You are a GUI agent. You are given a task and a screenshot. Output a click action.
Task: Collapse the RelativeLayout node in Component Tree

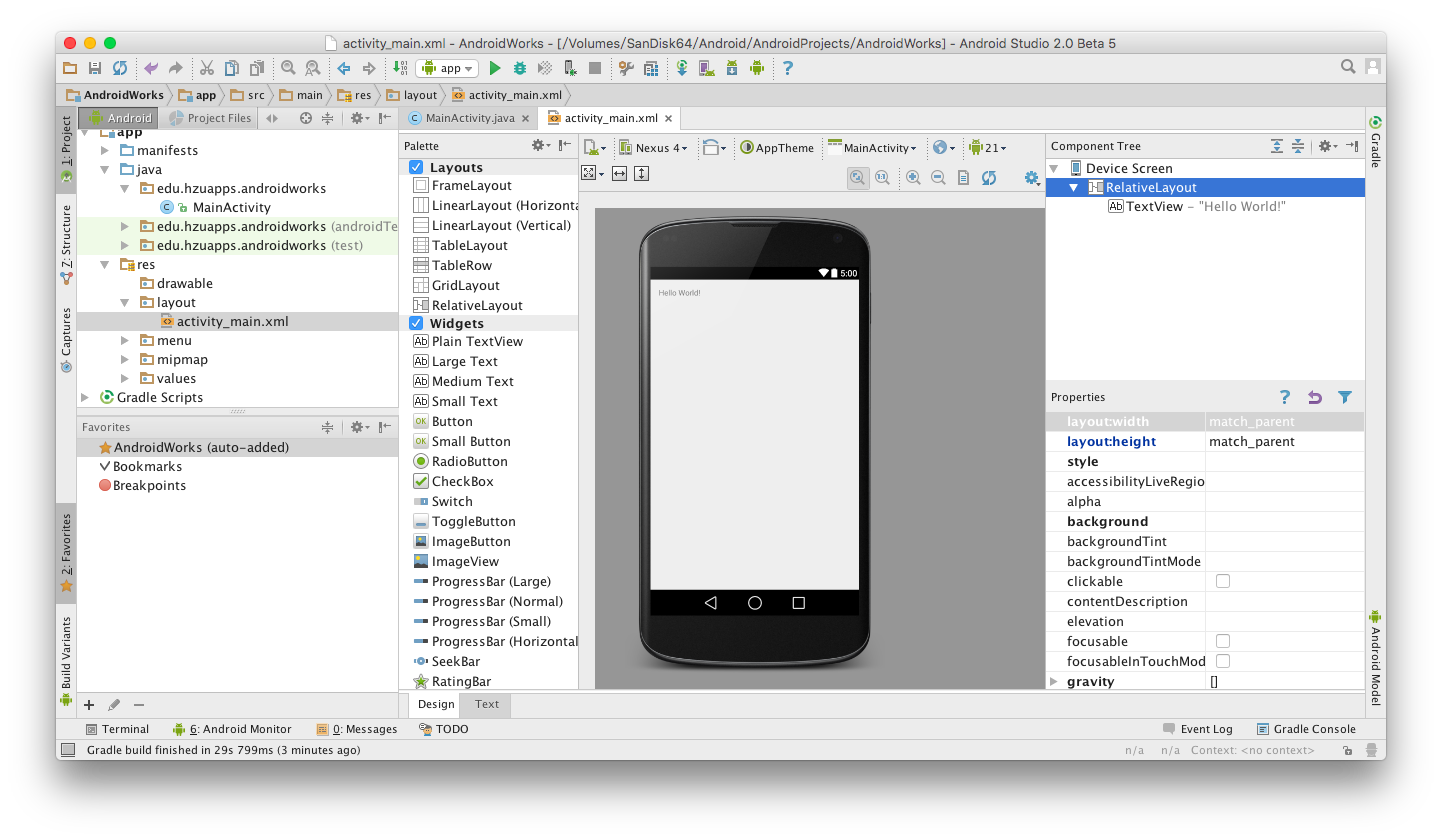click(1074, 187)
